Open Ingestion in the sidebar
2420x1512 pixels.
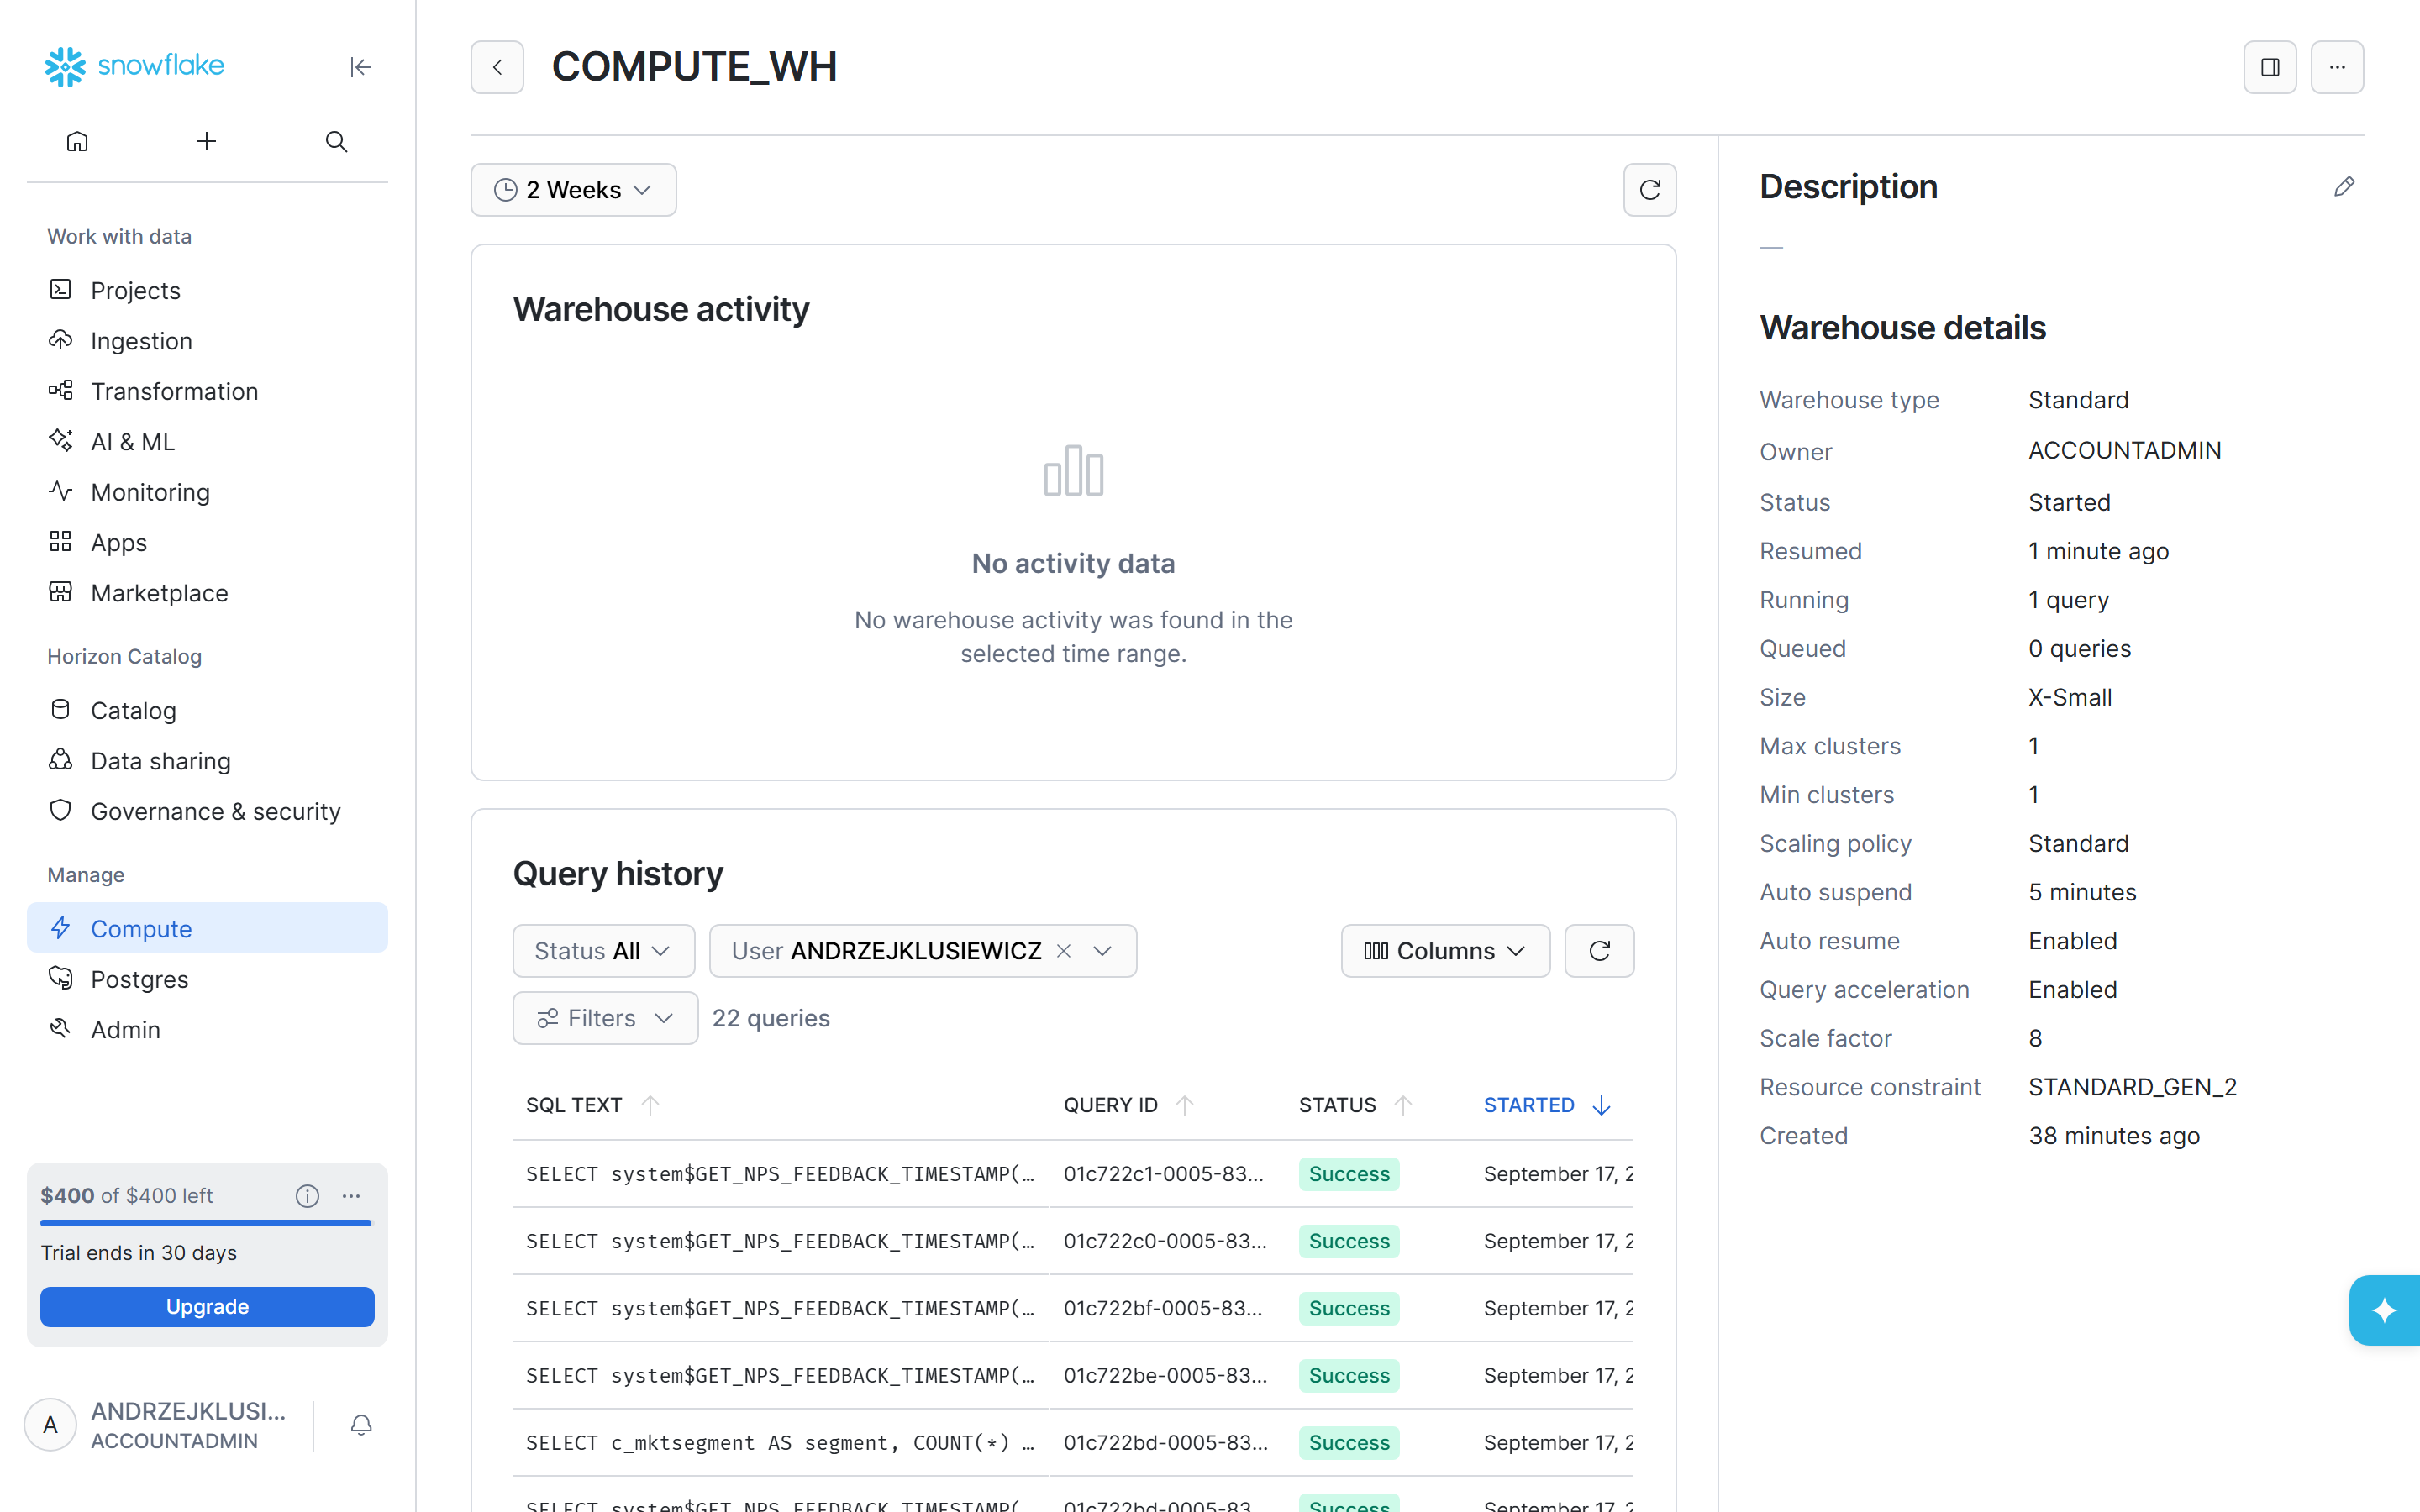pyautogui.click(x=207, y=341)
